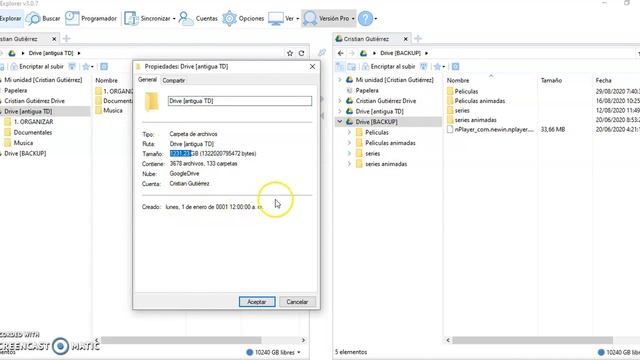Close the Propiedades dialog

pyautogui.click(x=312, y=67)
